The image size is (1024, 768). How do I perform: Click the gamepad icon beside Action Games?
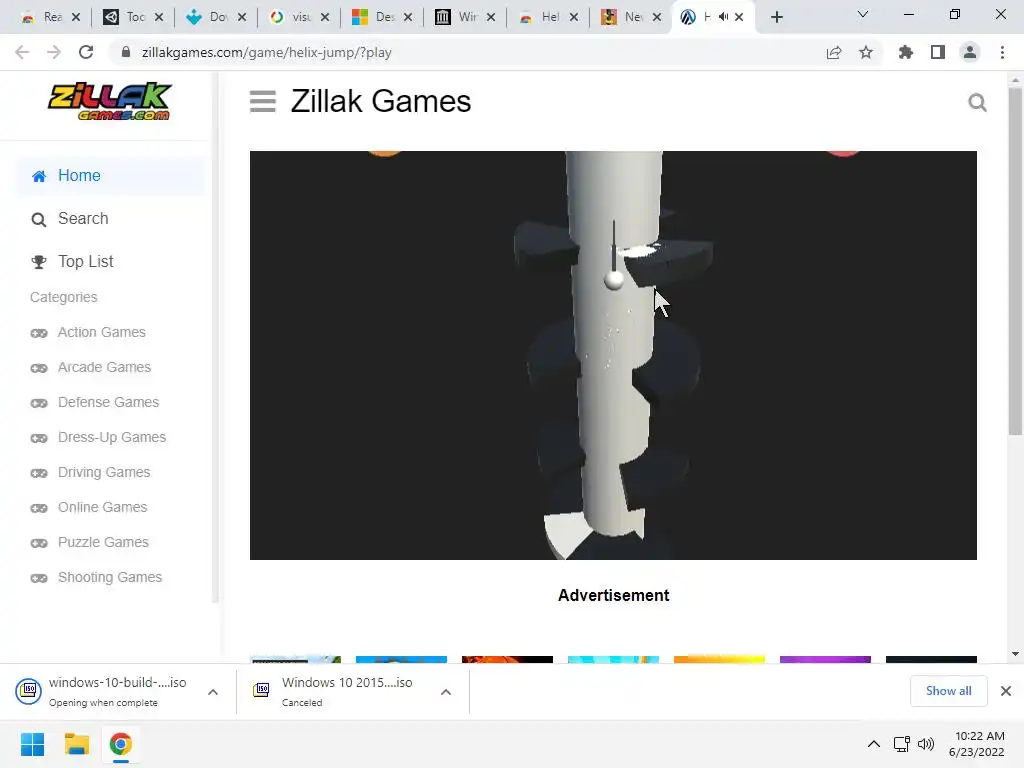39,334
